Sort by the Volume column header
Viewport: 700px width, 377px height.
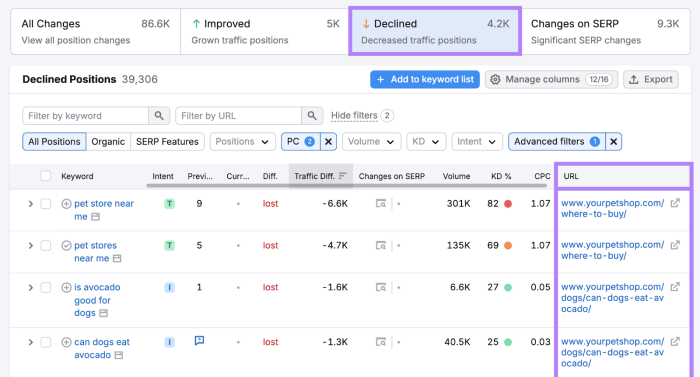[x=456, y=176]
